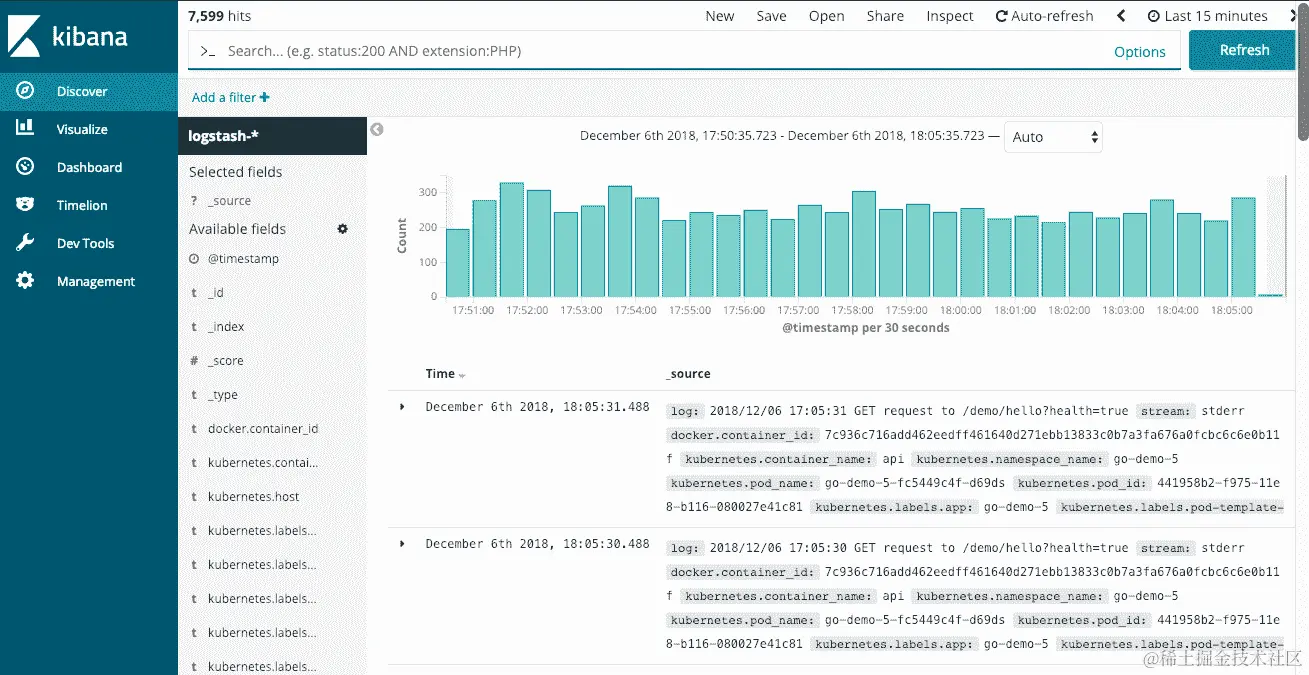Click the Kibana logo

pos(68,37)
